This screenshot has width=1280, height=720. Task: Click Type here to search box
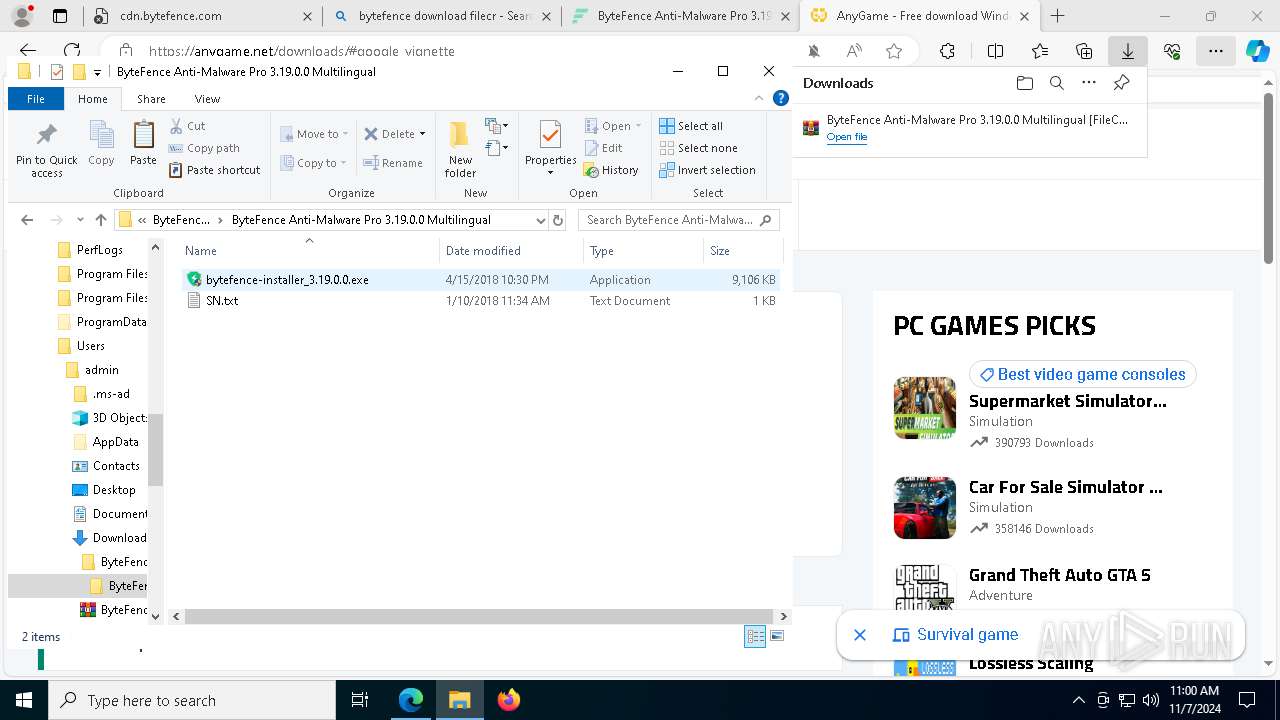[192, 700]
